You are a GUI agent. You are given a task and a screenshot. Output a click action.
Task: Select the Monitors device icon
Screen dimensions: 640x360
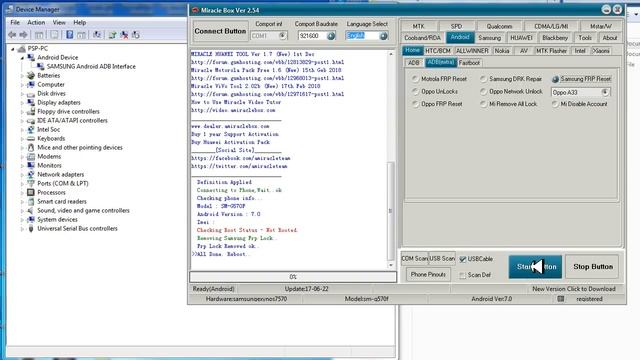31,165
